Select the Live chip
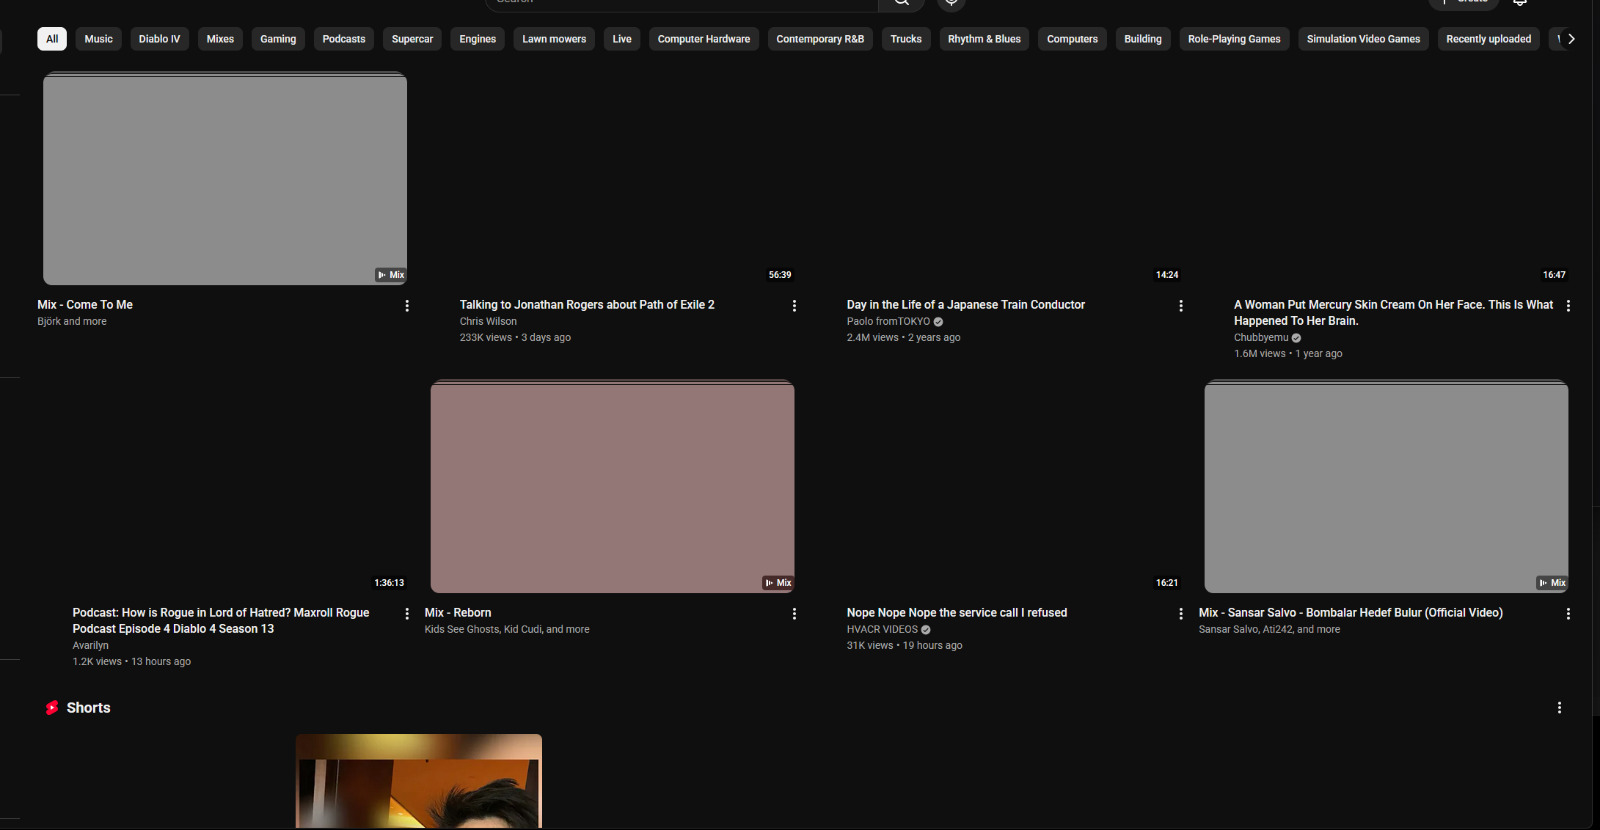The image size is (1600, 830). tap(622, 39)
